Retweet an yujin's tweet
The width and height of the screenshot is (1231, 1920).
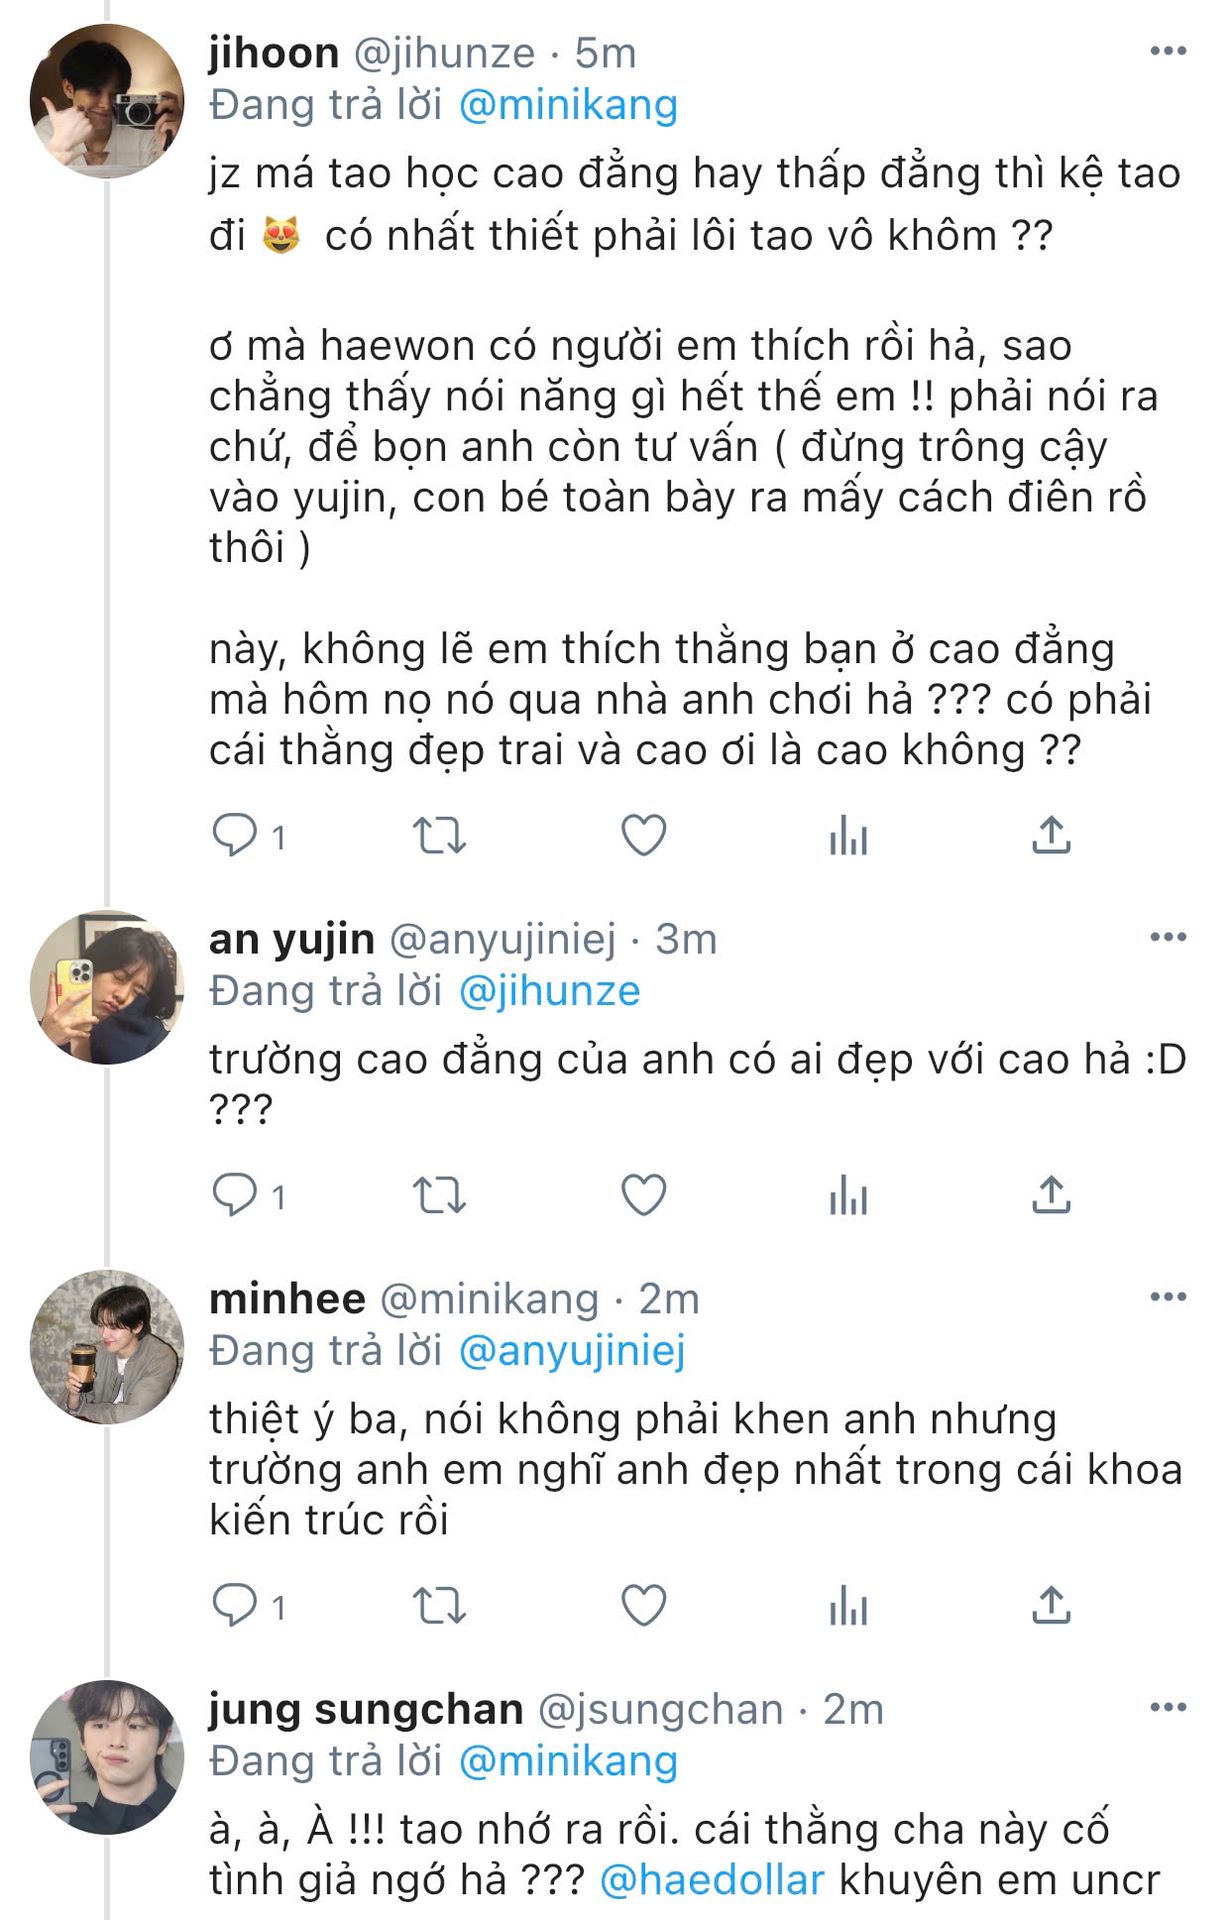click(x=439, y=1194)
